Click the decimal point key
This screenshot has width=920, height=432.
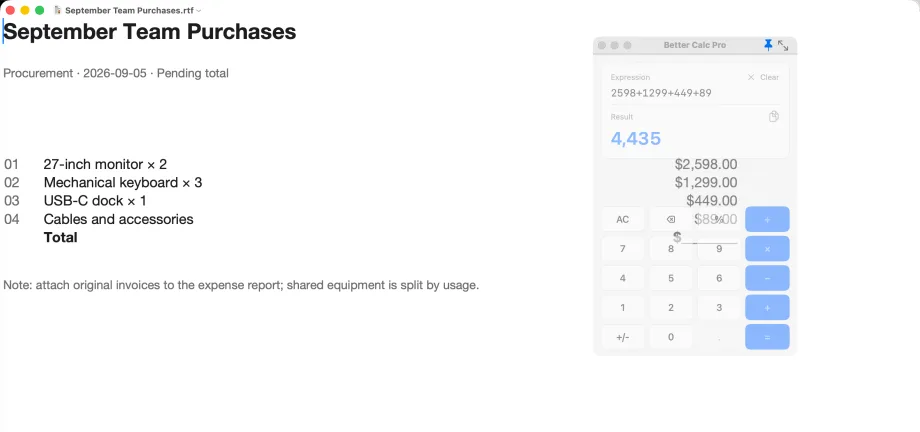(x=719, y=337)
